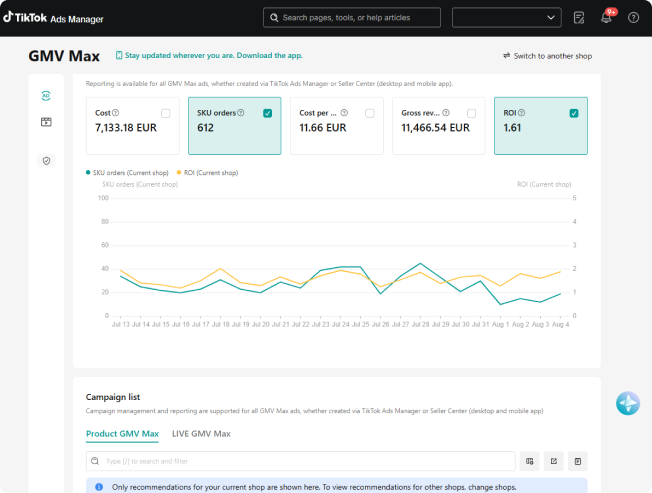Enable the Cost metric checkbox
The height and width of the screenshot is (493, 652).
(165, 113)
